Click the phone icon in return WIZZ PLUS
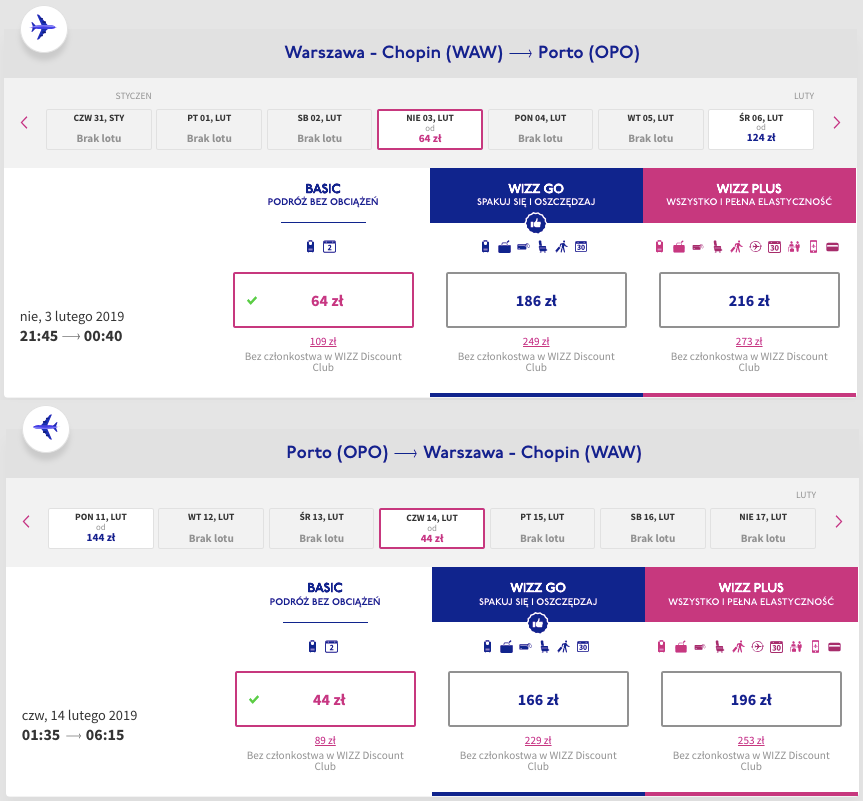This screenshot has width=863, height=802. pos(815,646)
